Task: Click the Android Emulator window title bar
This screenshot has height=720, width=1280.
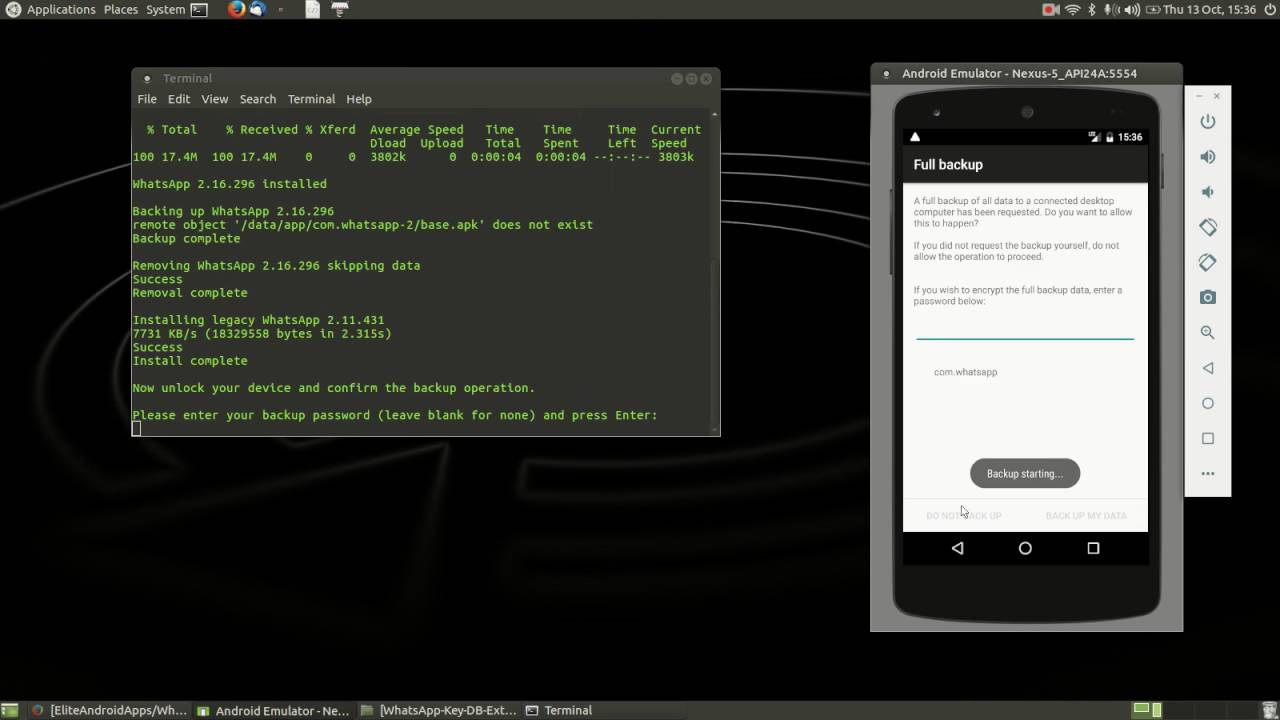Action: pyautogui.click(x=1026, y=73)
